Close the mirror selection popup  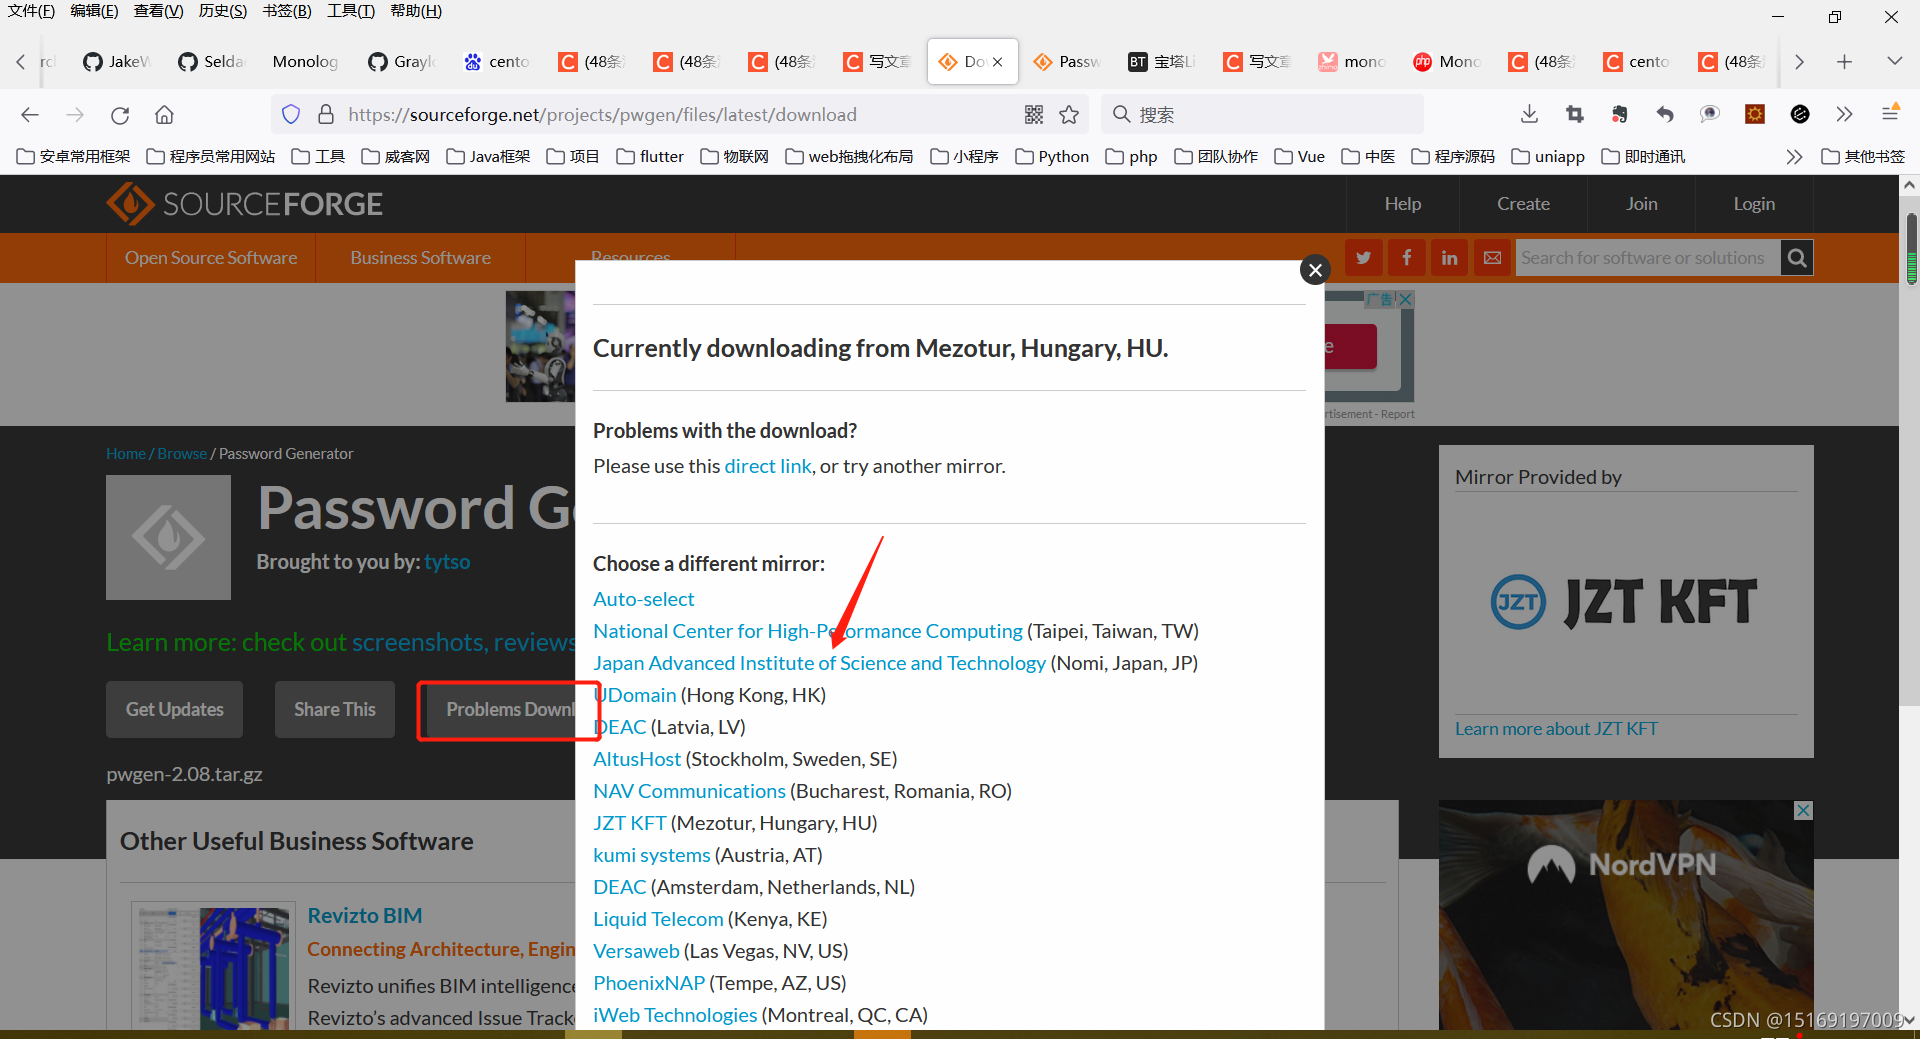1315,269
